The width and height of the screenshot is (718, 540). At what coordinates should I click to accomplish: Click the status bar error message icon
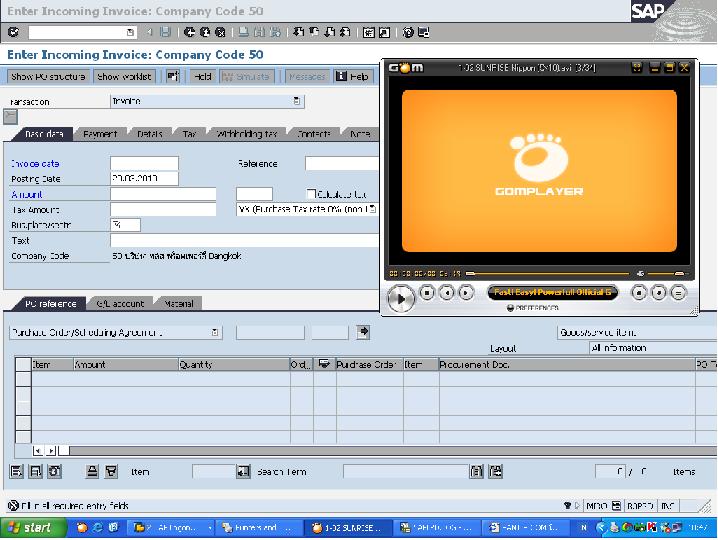click(x=13, y=505)
